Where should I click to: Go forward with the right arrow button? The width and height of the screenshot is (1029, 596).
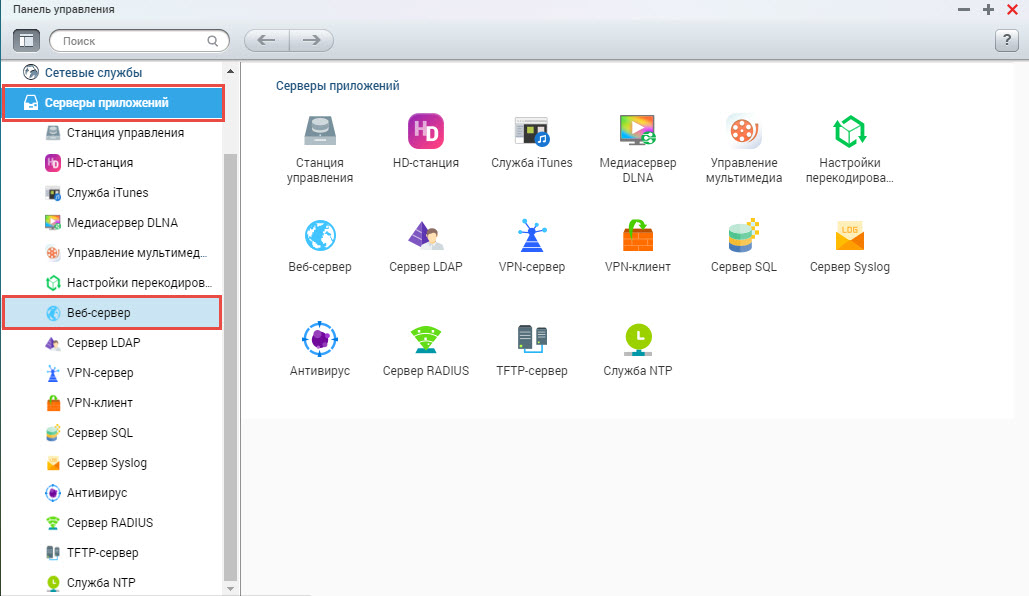pyautogui.click(x=312, y=41)
